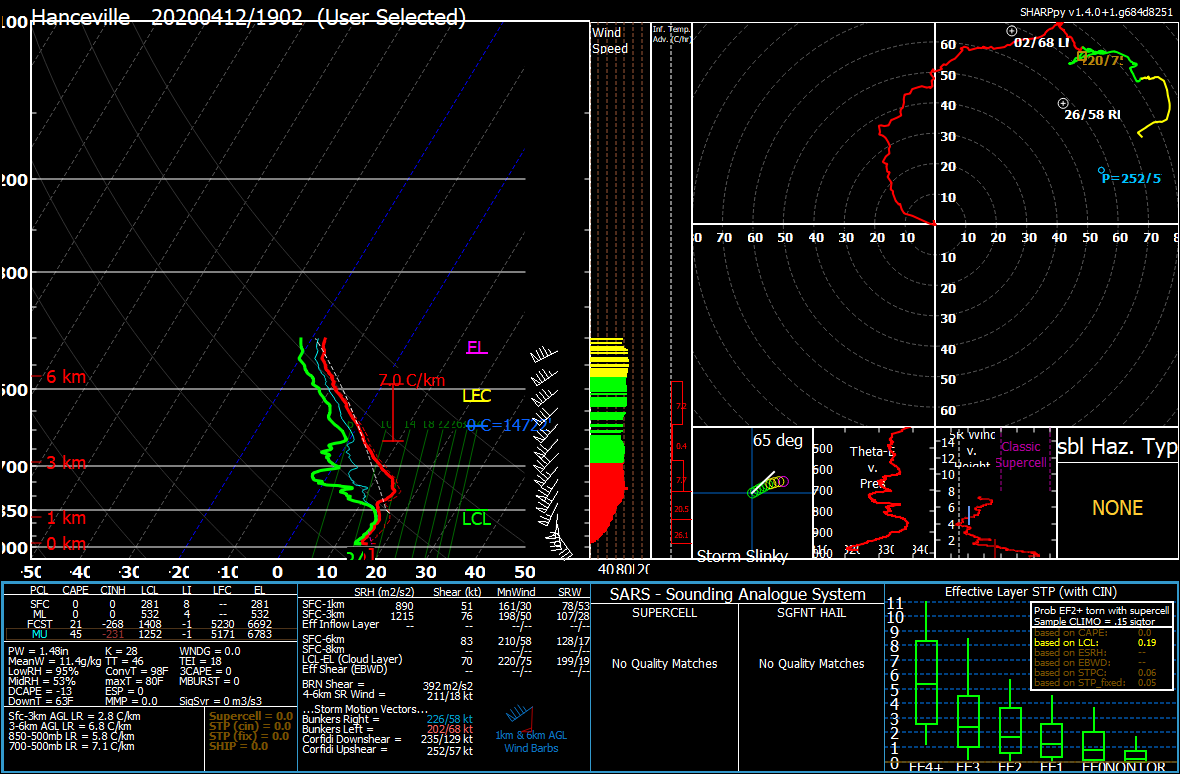Click the 700-500mb LR line
This screenshot has width=1180, height=774.
pos(71,745)
